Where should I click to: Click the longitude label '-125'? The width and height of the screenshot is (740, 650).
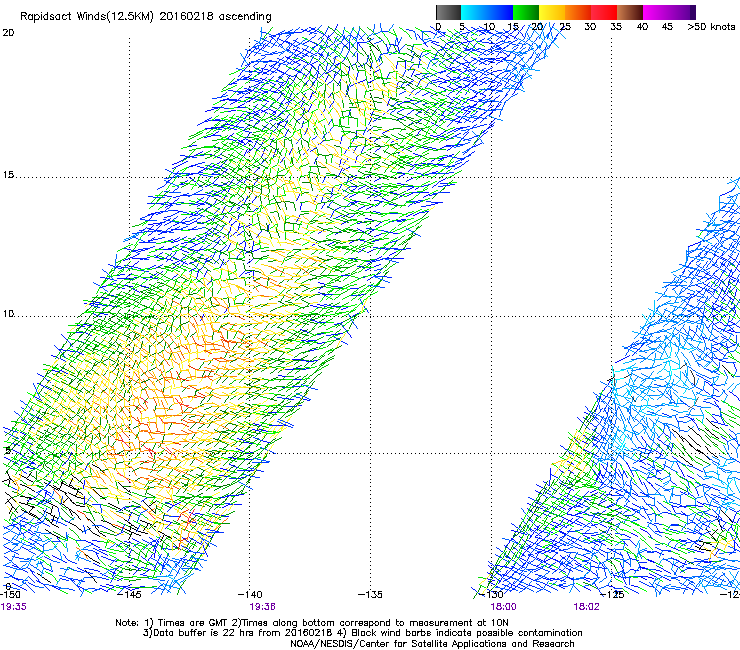(612, 594)
